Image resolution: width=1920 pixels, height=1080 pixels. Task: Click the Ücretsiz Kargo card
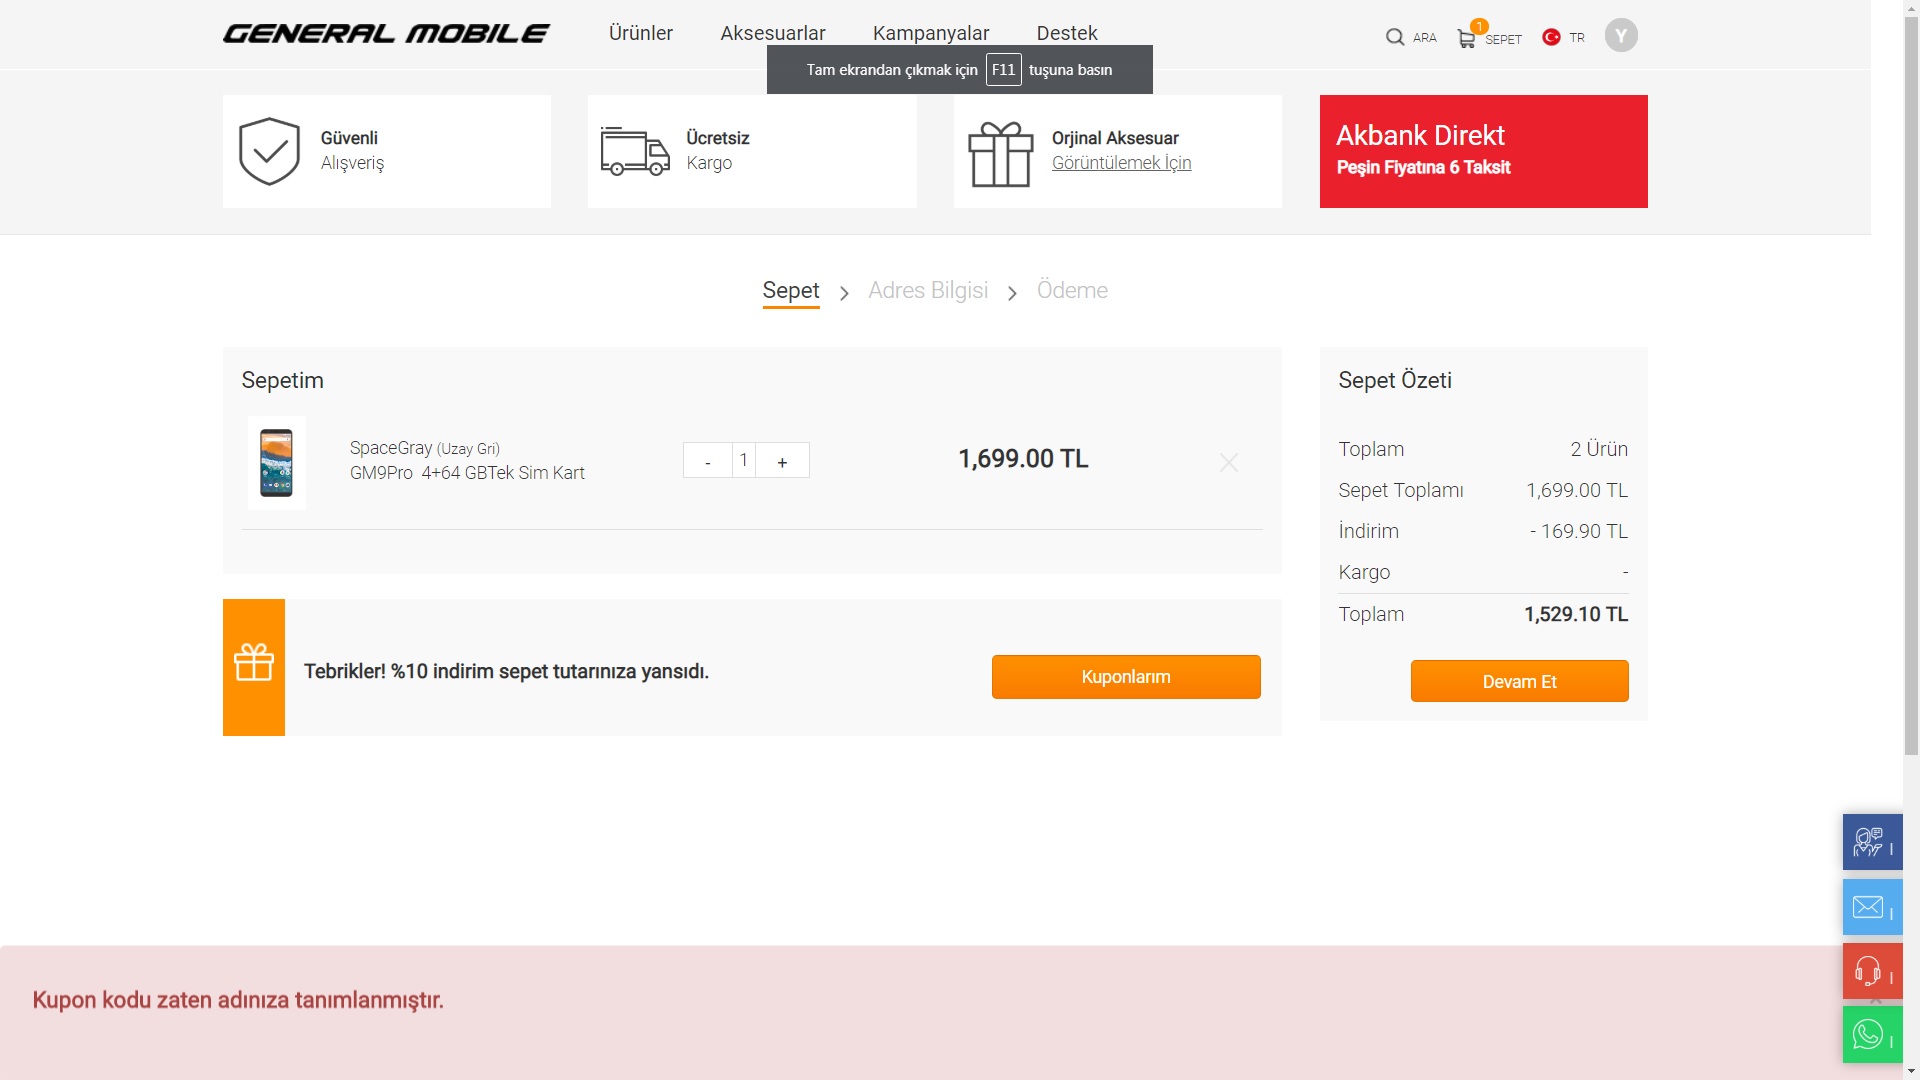[x=752, y=151]
